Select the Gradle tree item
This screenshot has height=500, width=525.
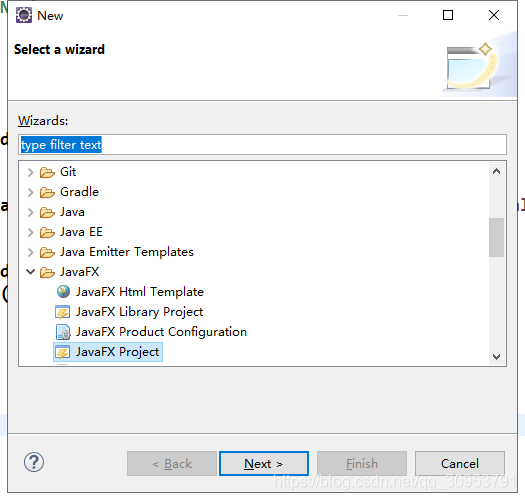click(x=79, y=192)
